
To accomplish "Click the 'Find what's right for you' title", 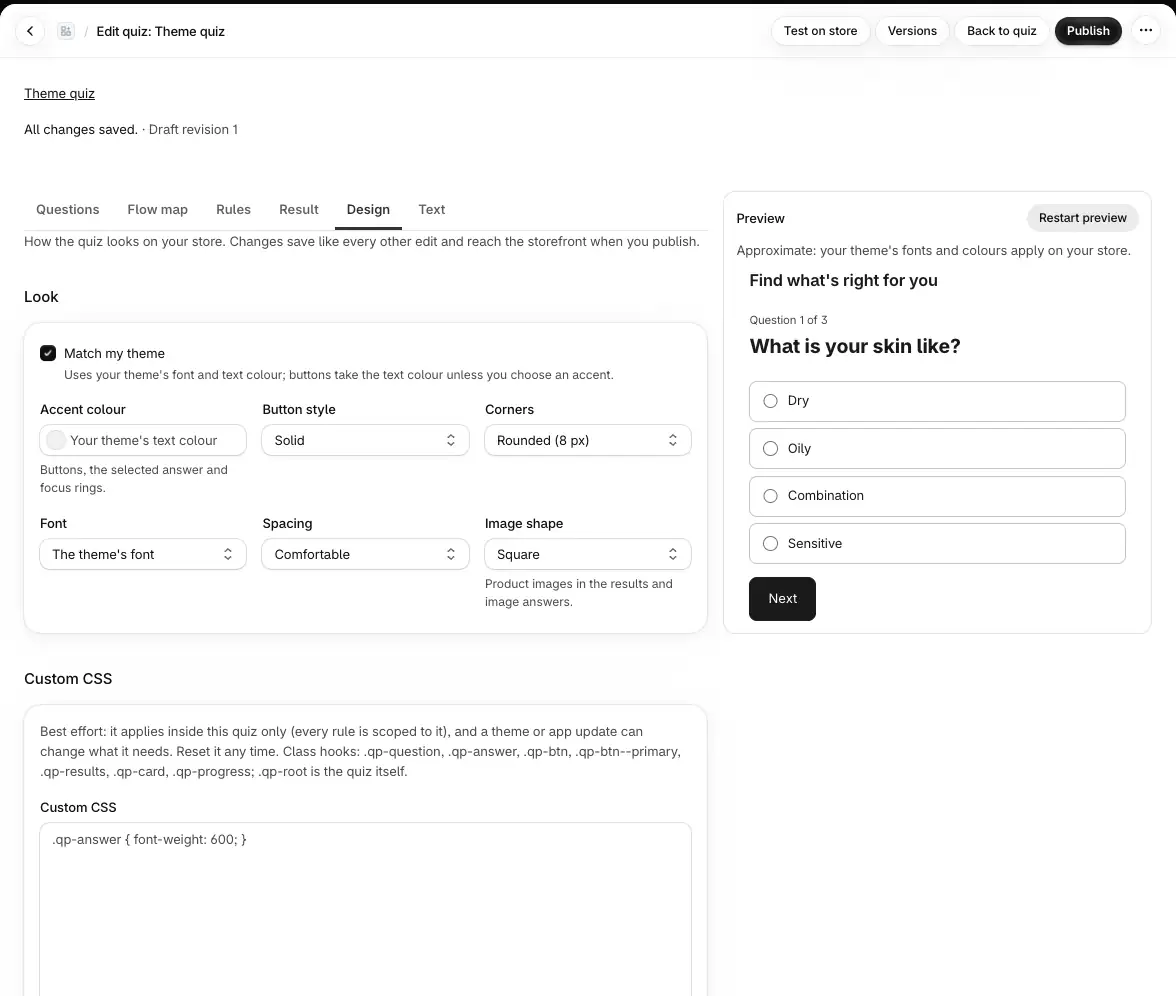I will 843,280.
